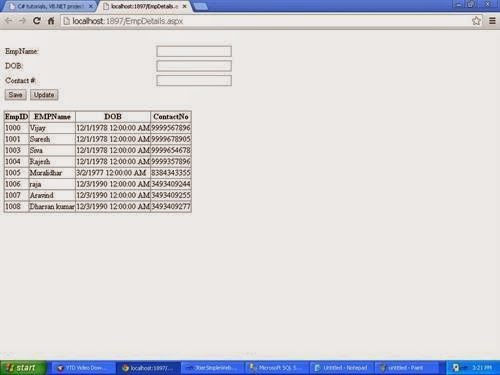Open the Windows Start menu
This screenshot has width=500, height=375.
coord(23,368)
